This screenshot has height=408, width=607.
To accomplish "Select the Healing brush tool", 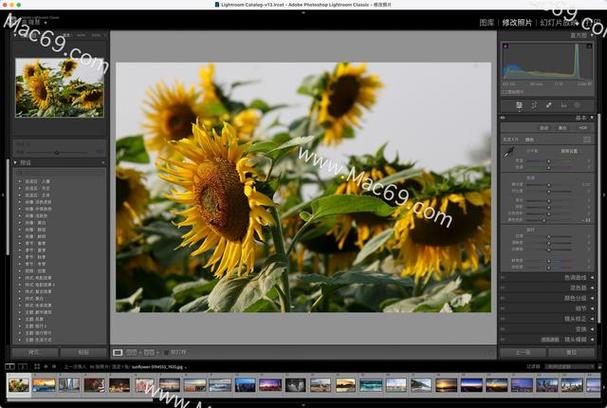I will click(549, 105).
